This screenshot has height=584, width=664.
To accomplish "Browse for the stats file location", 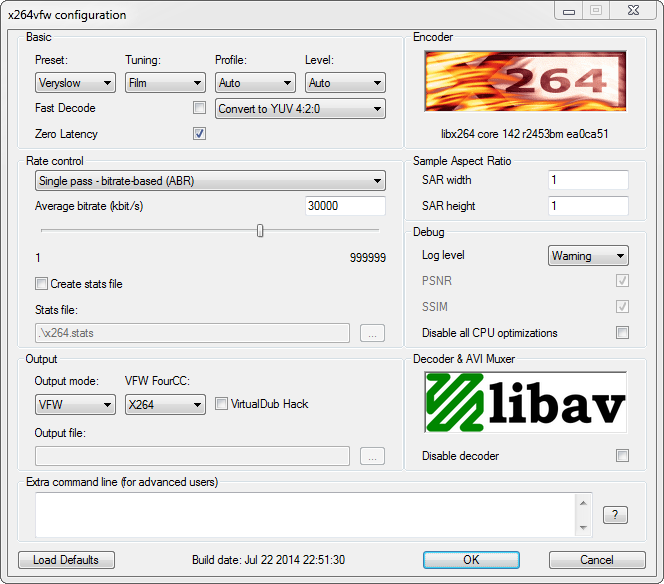I will [x=372, y=333].
